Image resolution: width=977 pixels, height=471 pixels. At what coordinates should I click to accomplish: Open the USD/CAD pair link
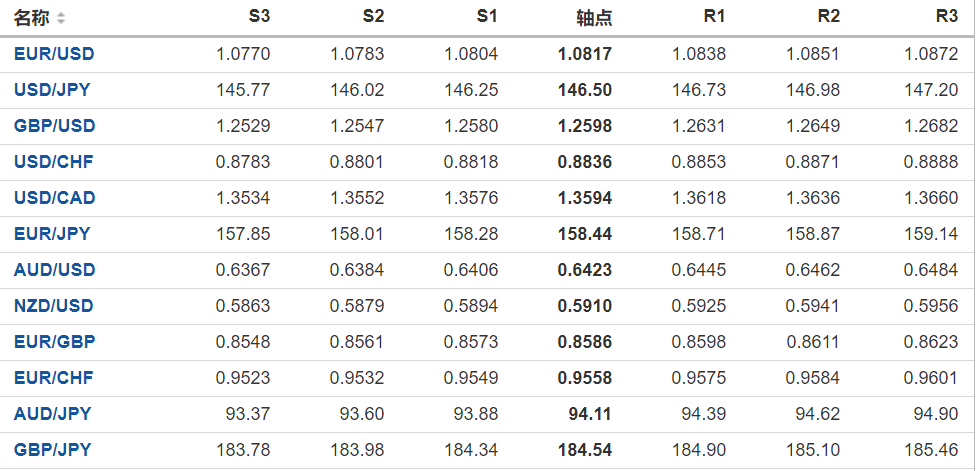55,198
